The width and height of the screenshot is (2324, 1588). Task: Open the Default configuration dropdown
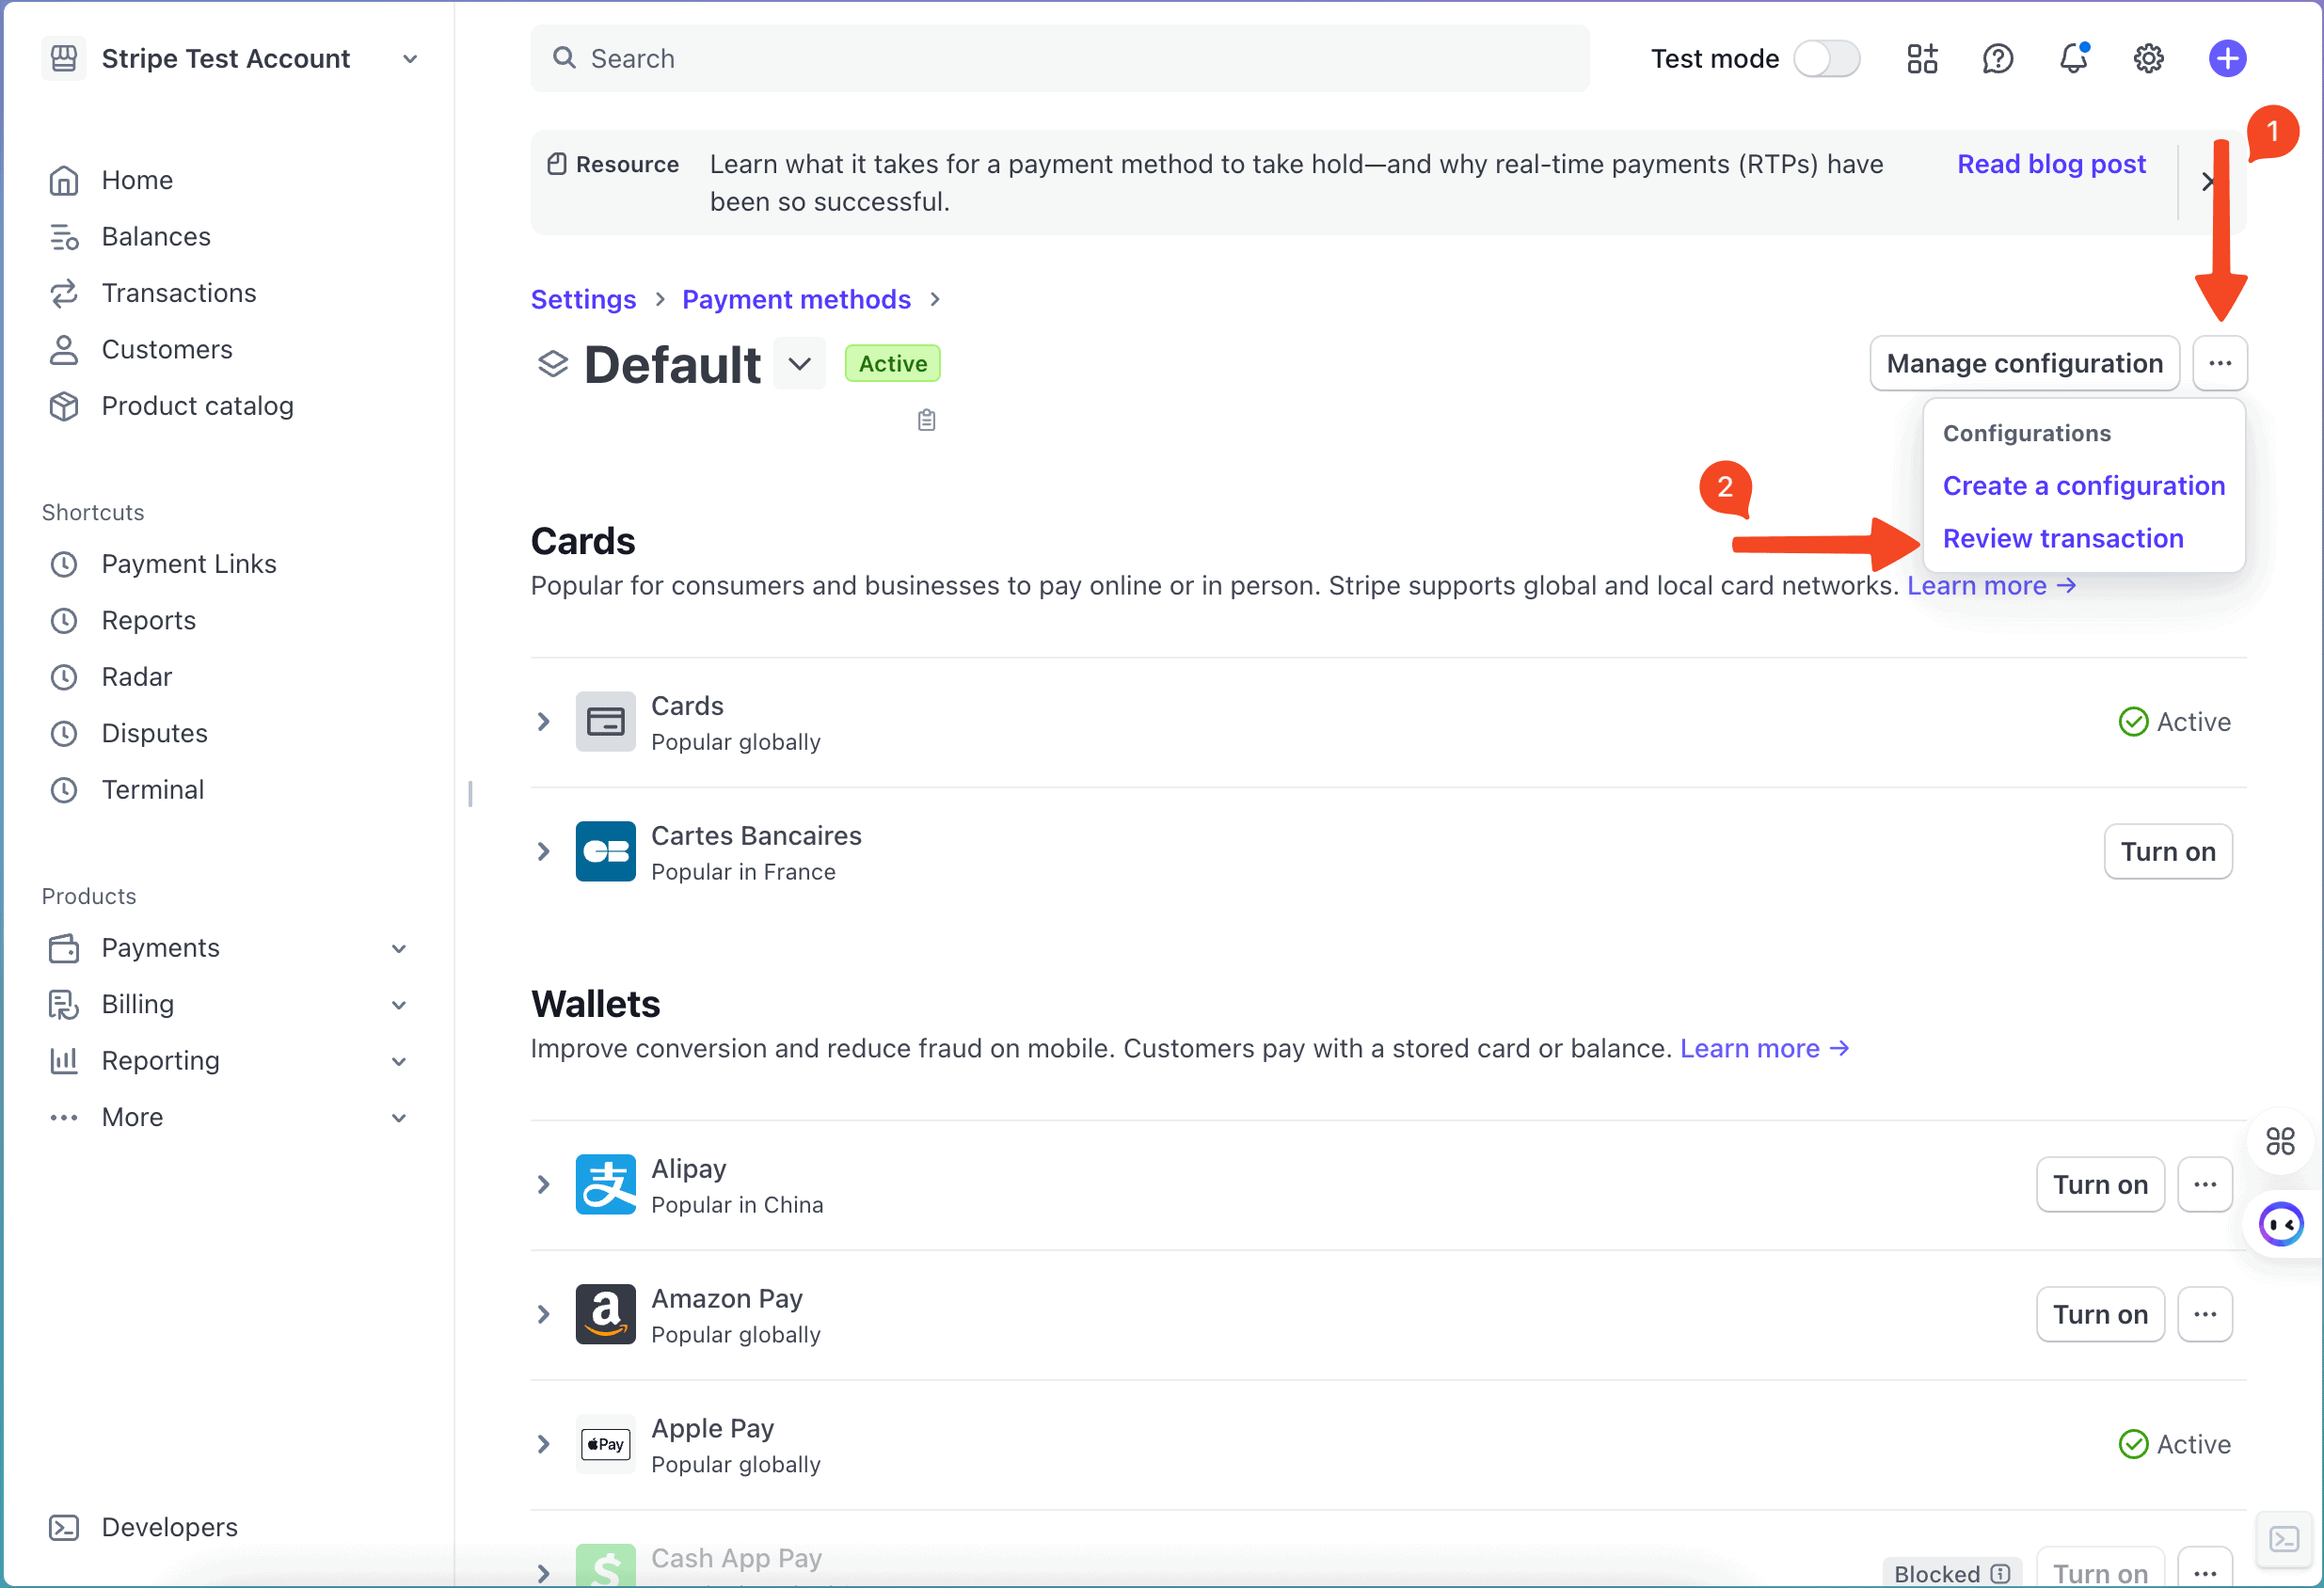click(799, 364)
